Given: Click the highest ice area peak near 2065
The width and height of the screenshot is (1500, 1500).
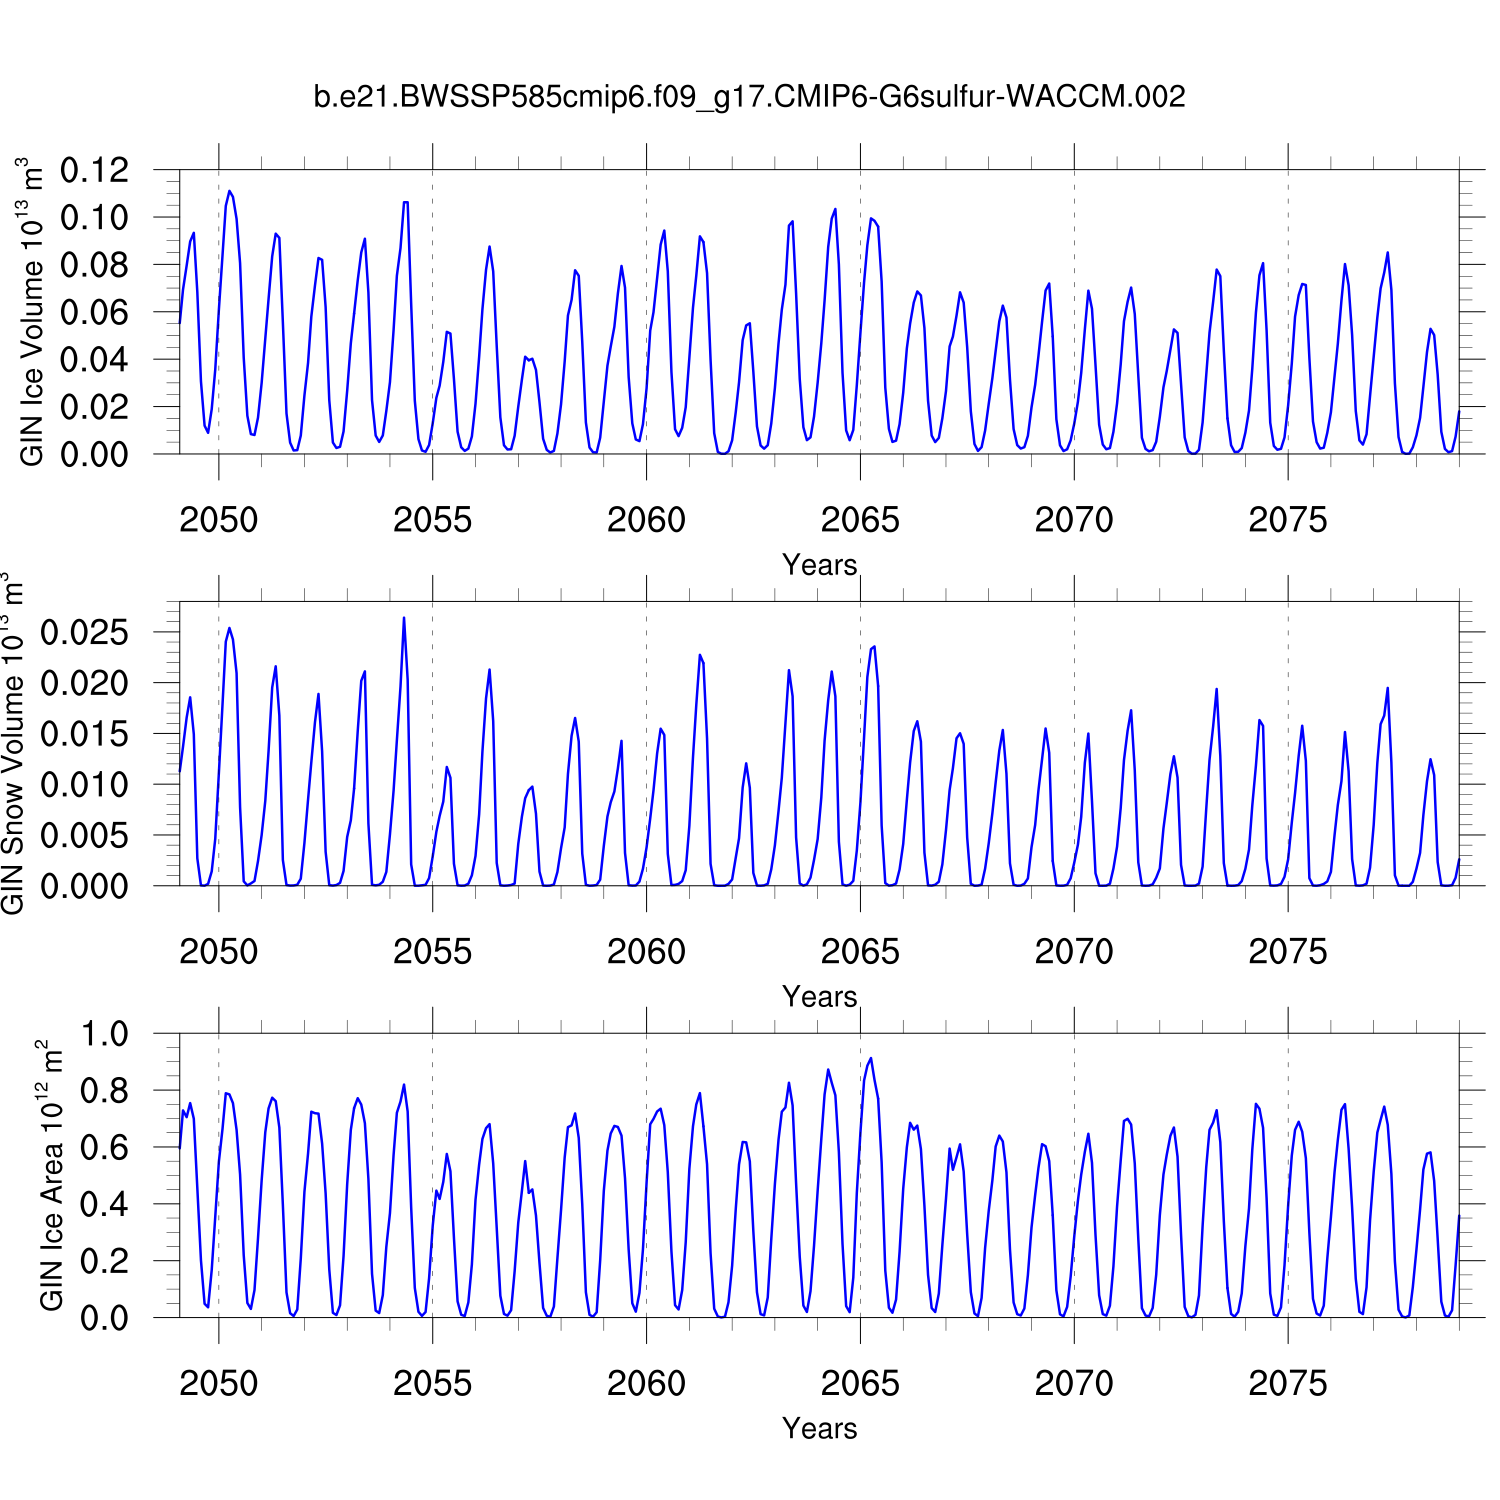Looking at the screenshot, I should (x=871, y=1058).
